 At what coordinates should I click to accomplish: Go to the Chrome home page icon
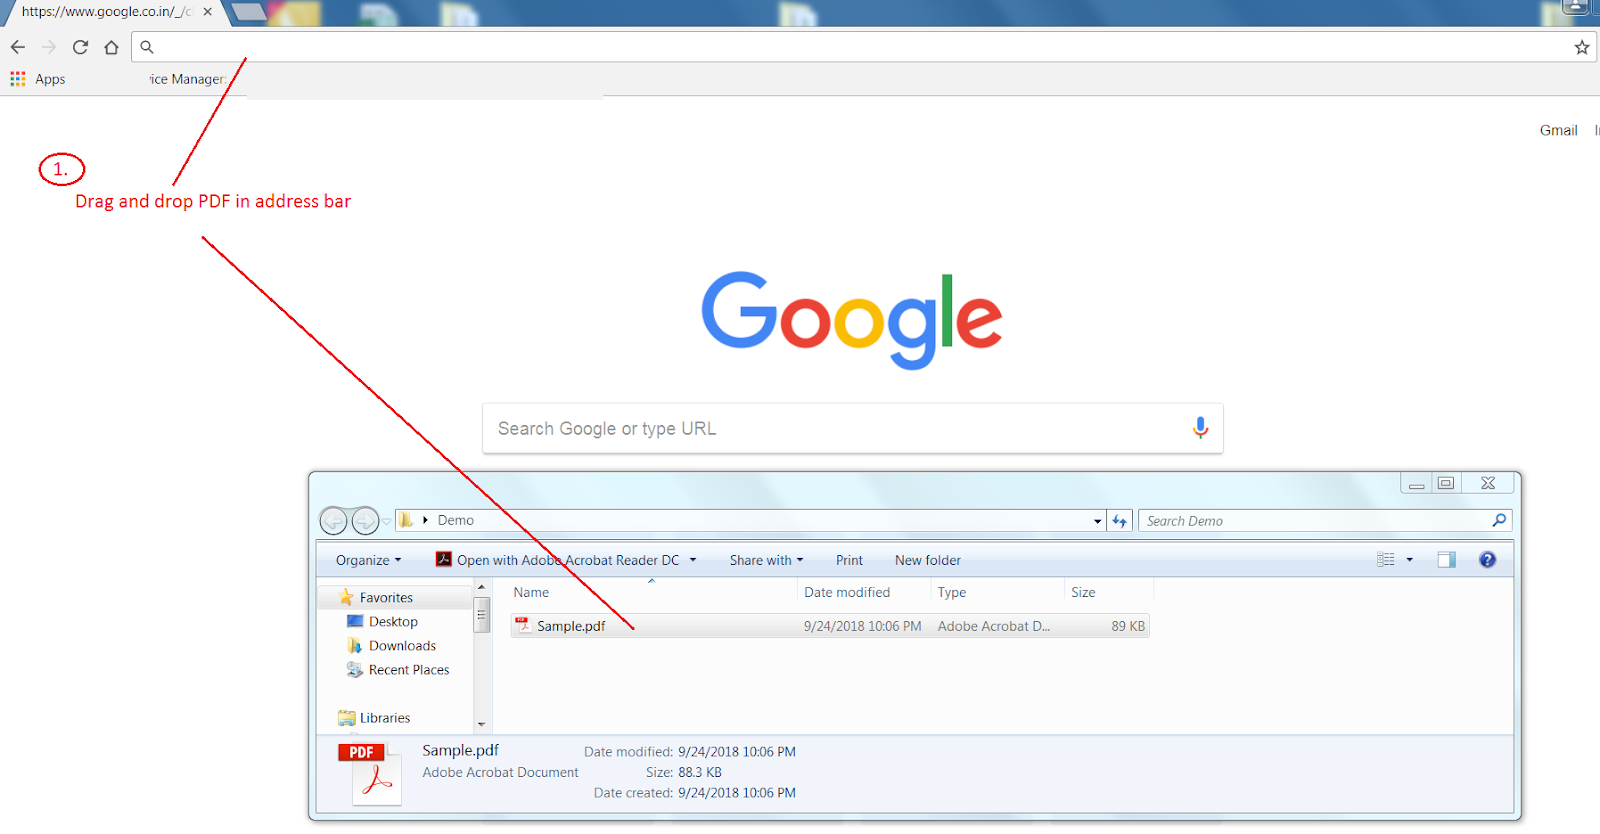click(111, 47)
